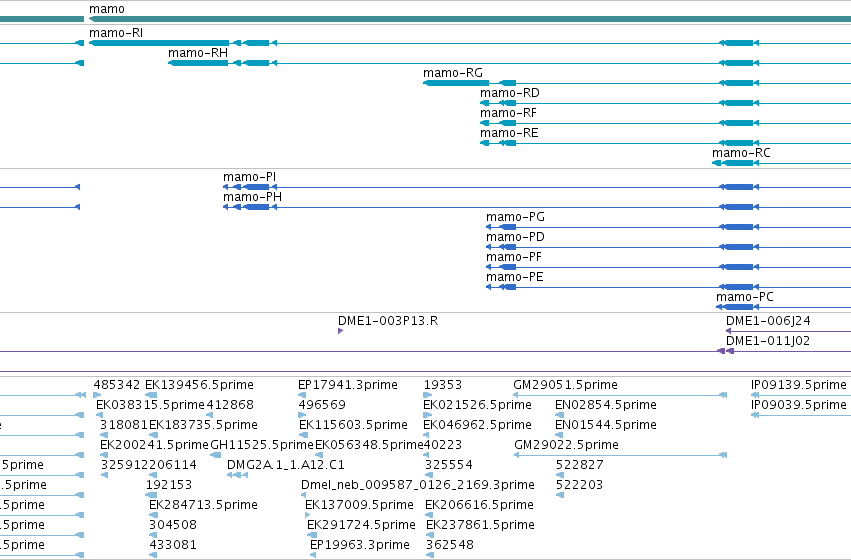Select the mamo-RD transcript label
Screen dimensions: 851x560
coord(510,93)
